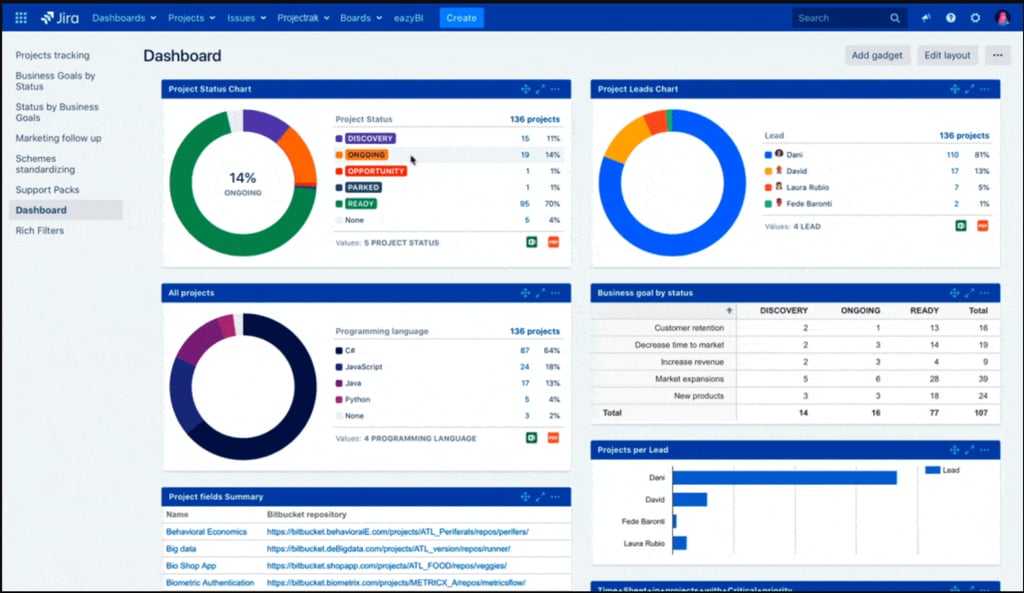Click inside the Search field
This screenshot has width=1024, height=593.
coord(845,17)
